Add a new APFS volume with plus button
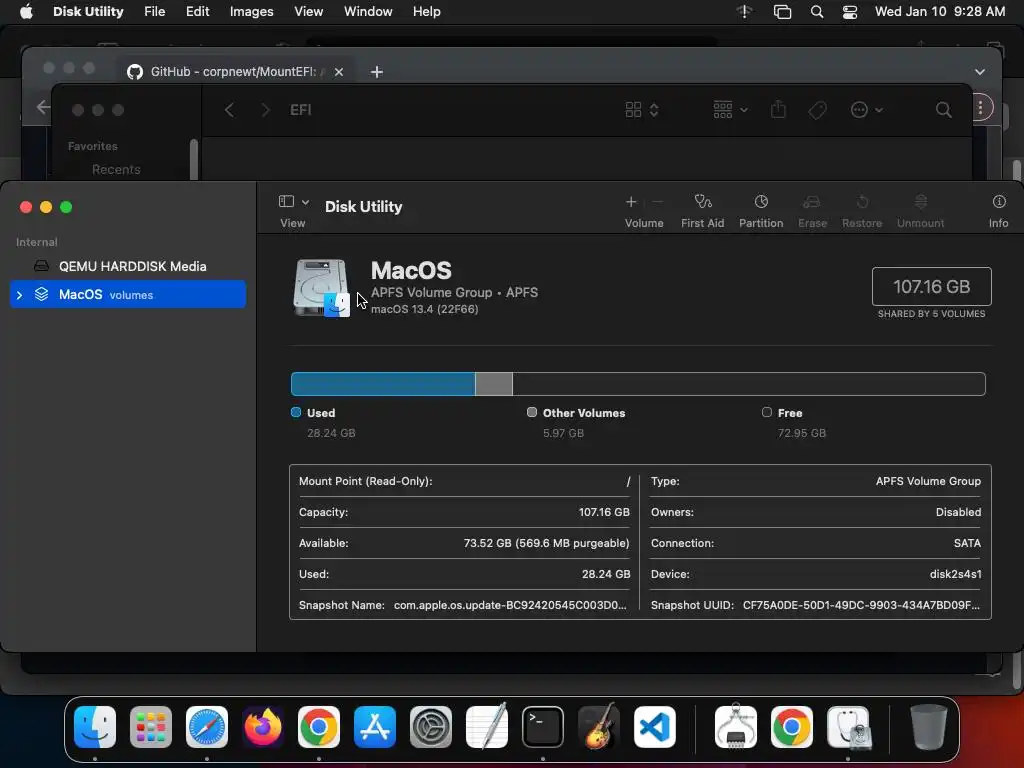The width and height of the screenshot is (1024, 768). point(631,202)
